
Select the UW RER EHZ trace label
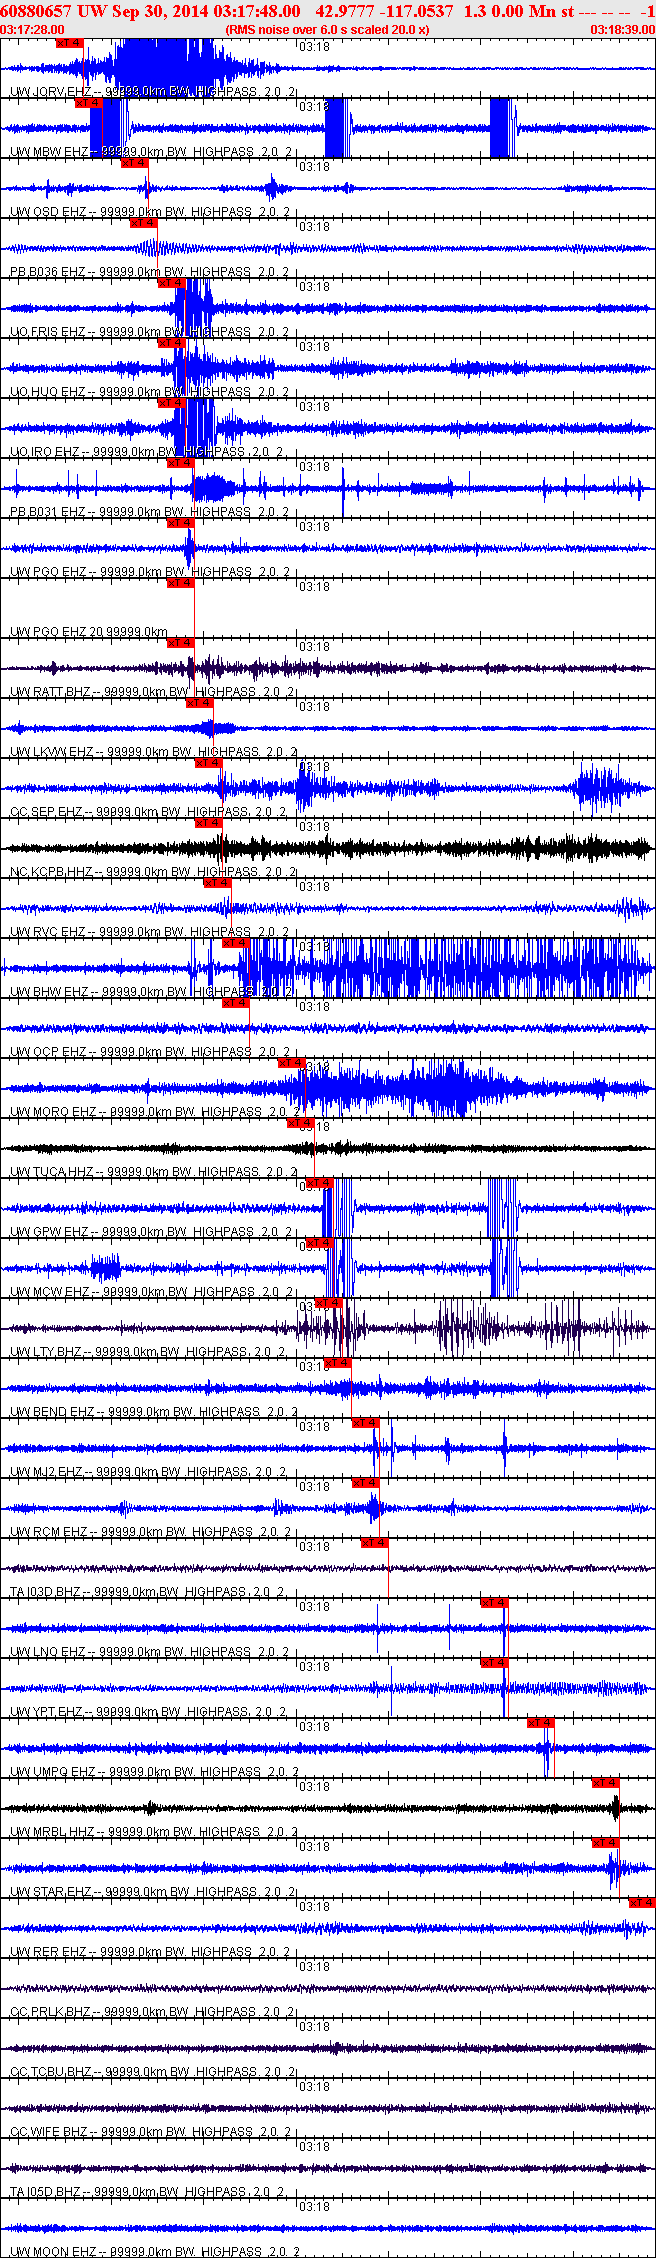(x=150, y=1952)
